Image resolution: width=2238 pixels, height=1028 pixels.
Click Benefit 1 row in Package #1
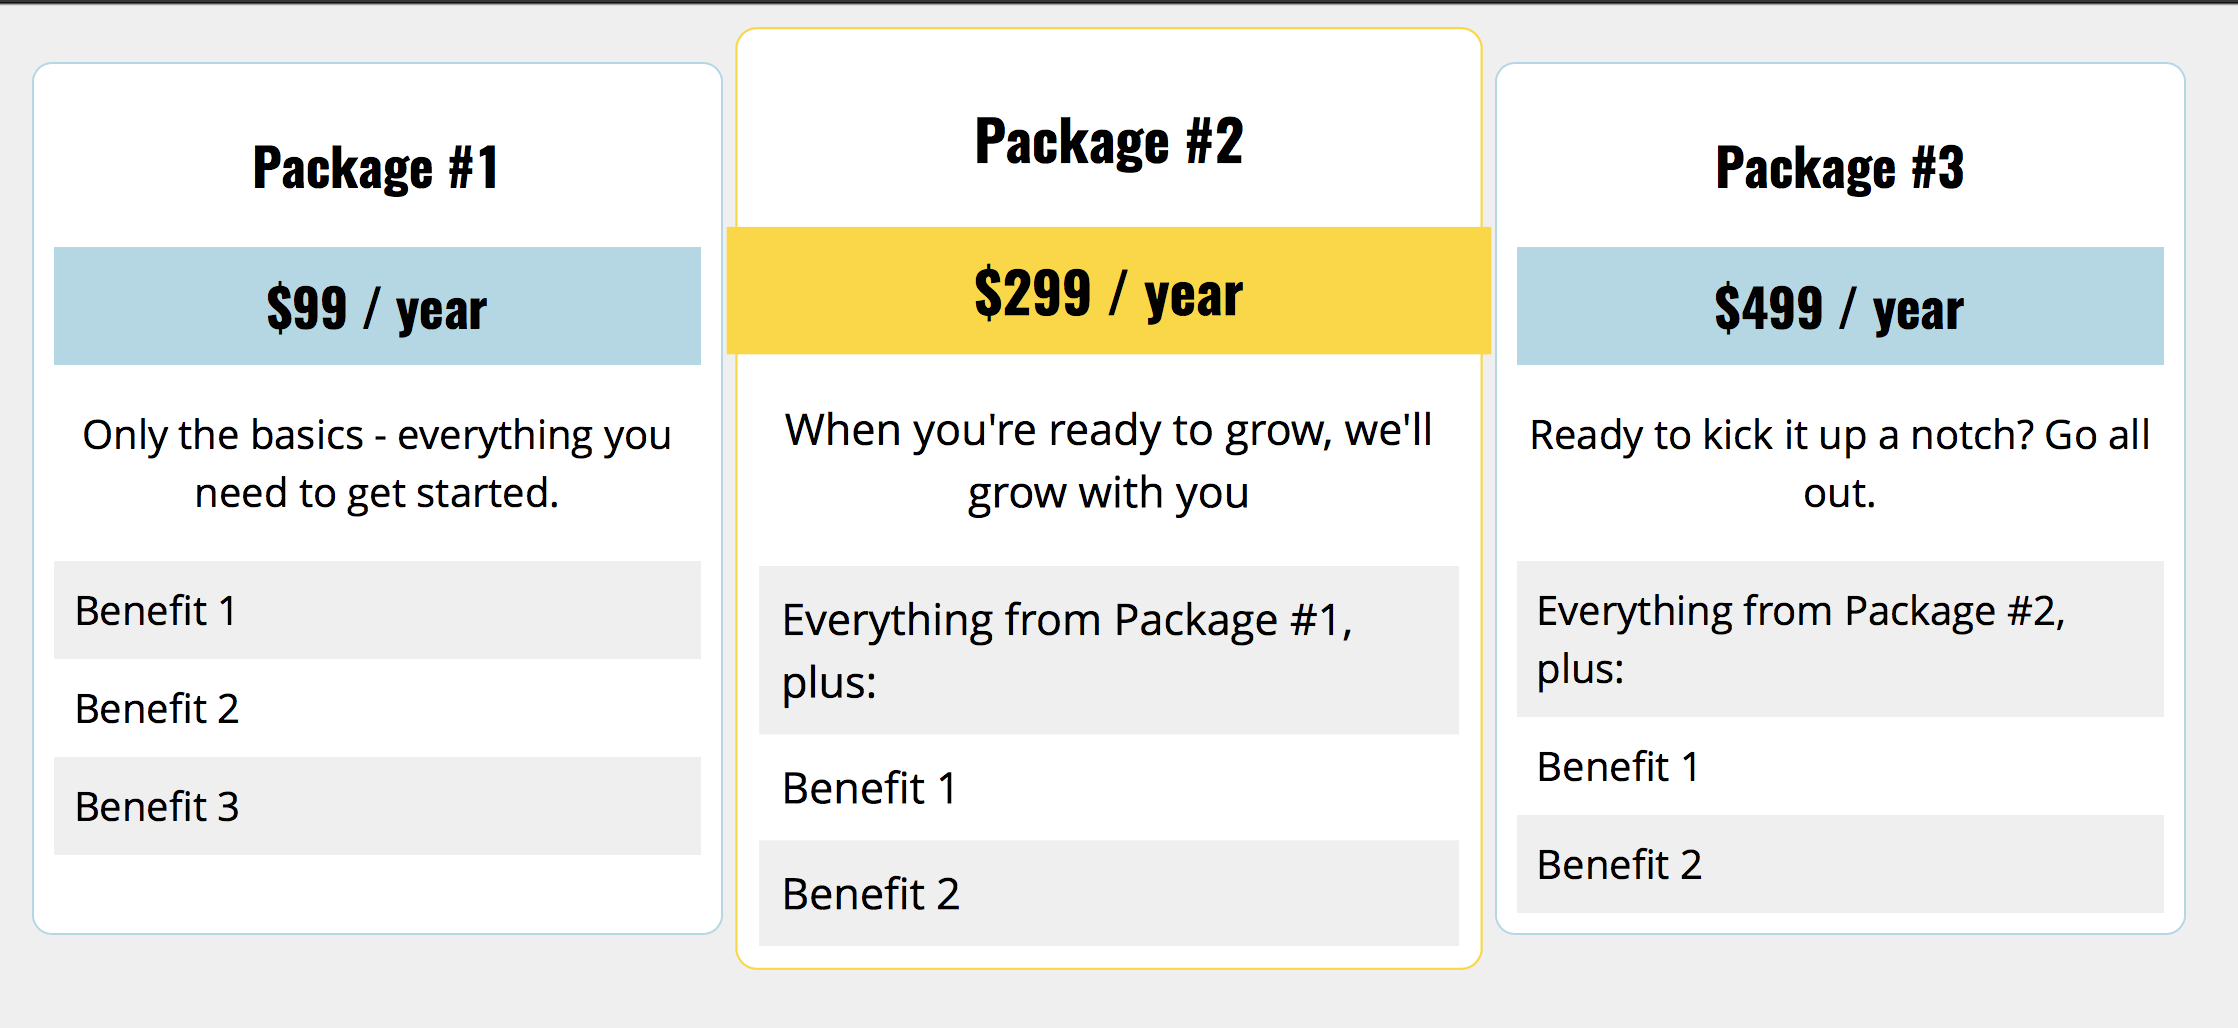click(x=377, y=611)
